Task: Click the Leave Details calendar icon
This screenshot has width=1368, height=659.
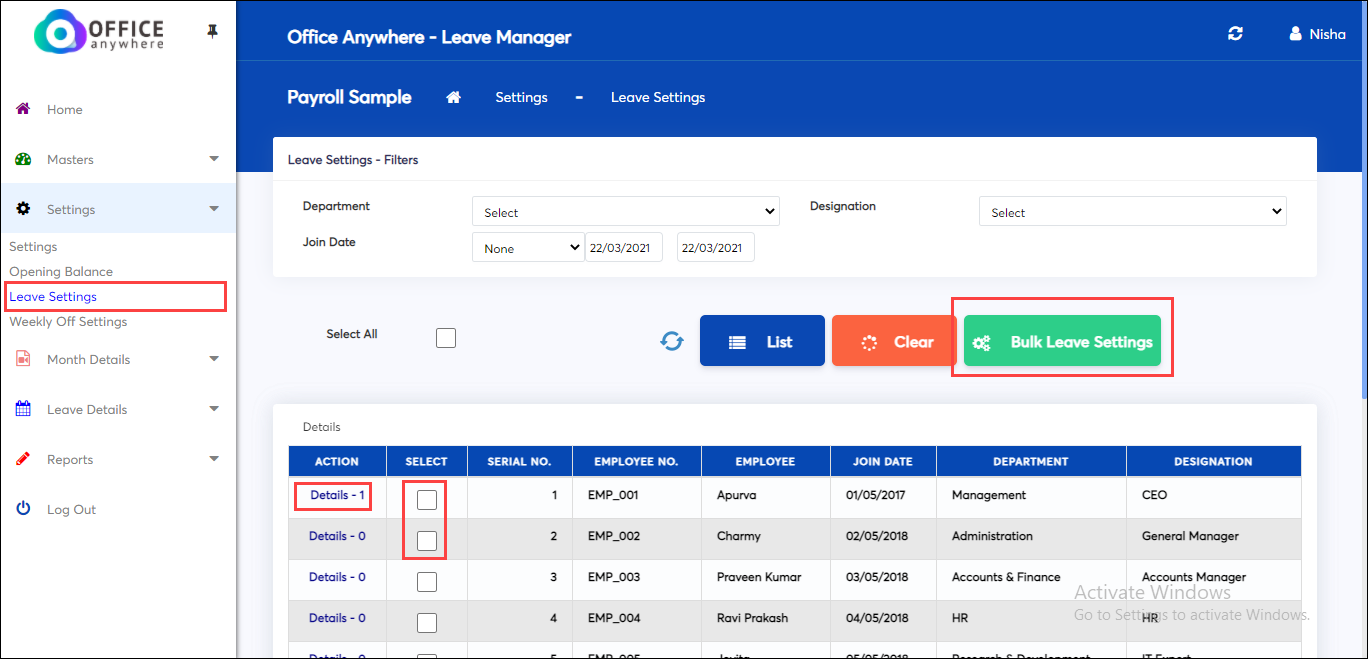Action: (23, 409)
